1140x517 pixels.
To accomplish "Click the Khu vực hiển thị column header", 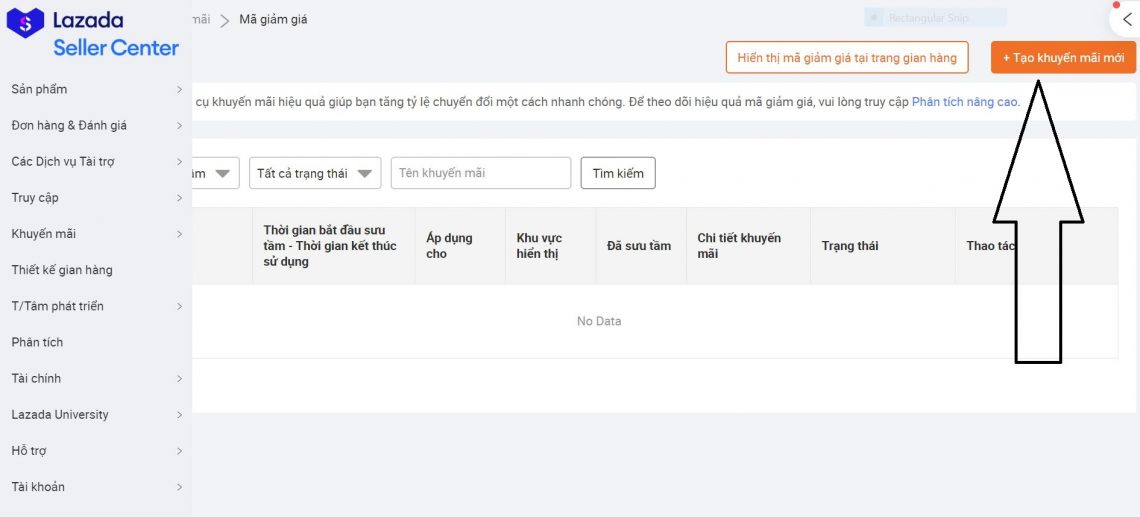I will [x=539, y=246].
